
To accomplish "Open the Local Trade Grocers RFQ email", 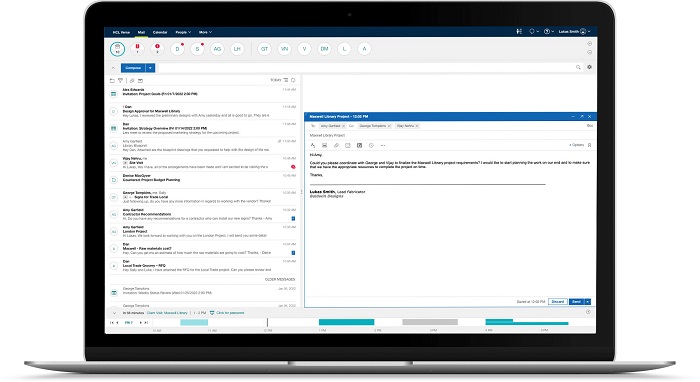I will coord(203,266).
